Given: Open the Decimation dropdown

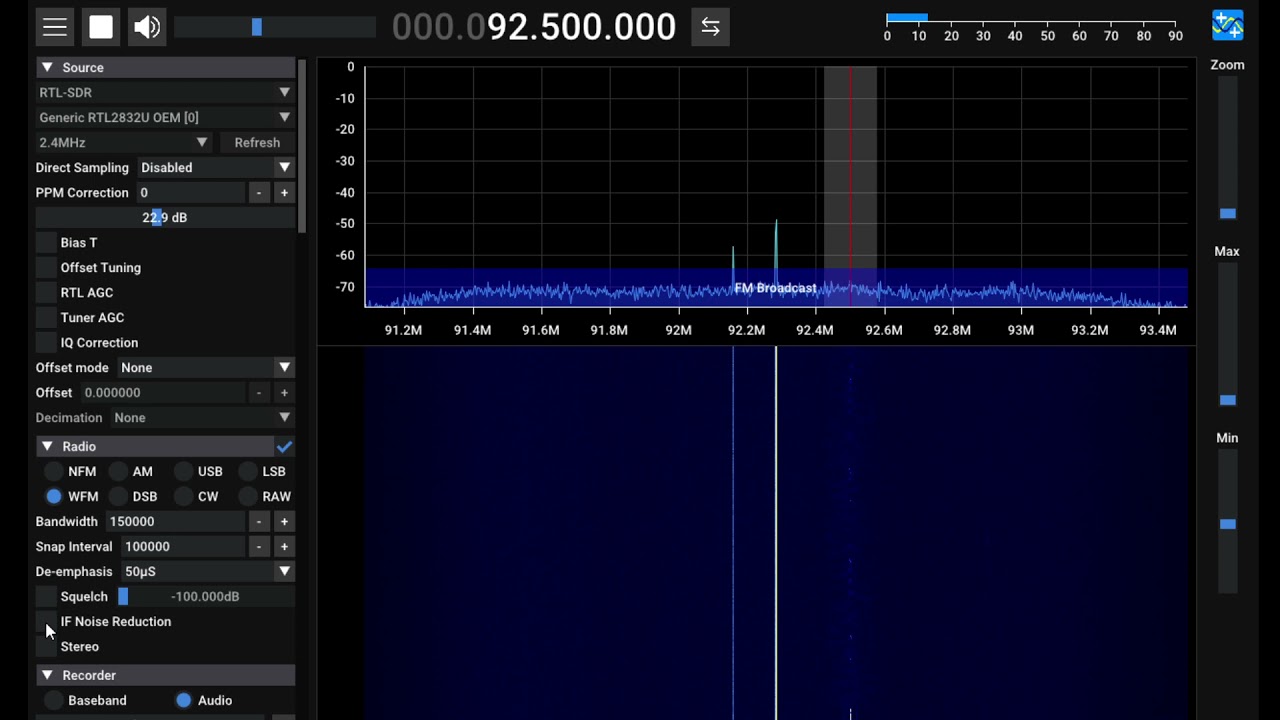Looking at the screenshot, I should point(202,417).
